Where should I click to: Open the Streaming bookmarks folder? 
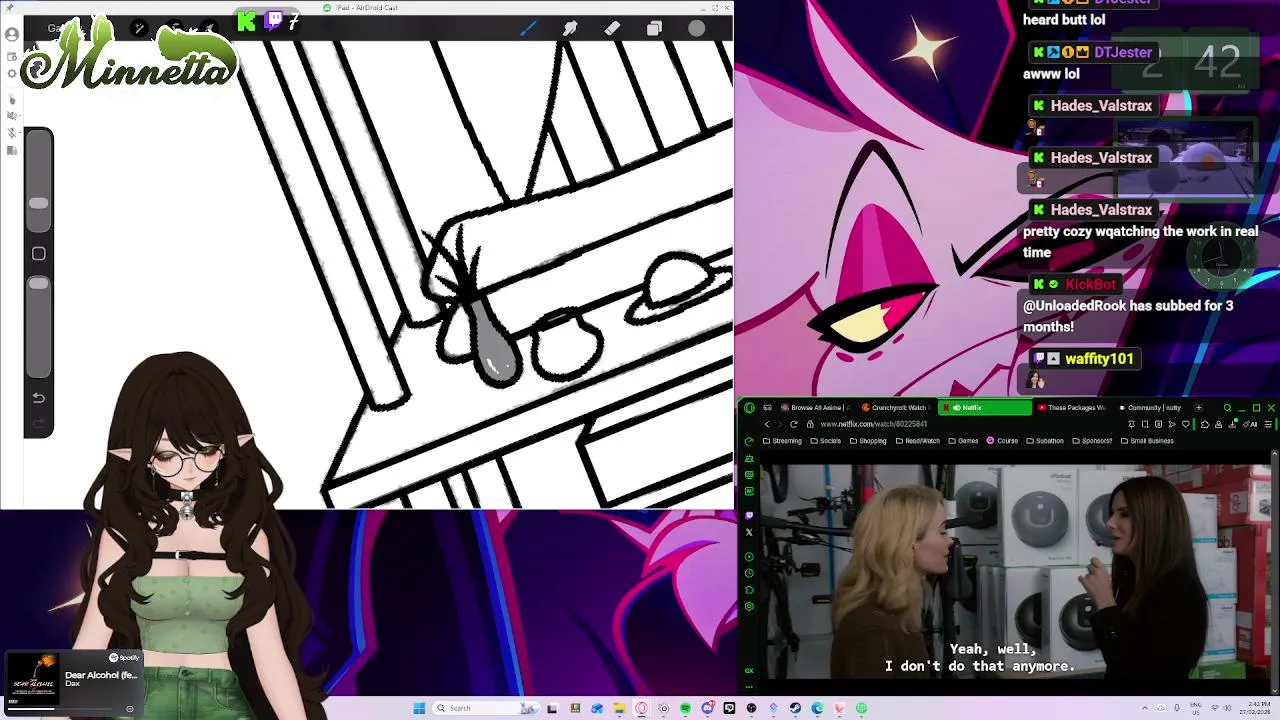[783, 441]
